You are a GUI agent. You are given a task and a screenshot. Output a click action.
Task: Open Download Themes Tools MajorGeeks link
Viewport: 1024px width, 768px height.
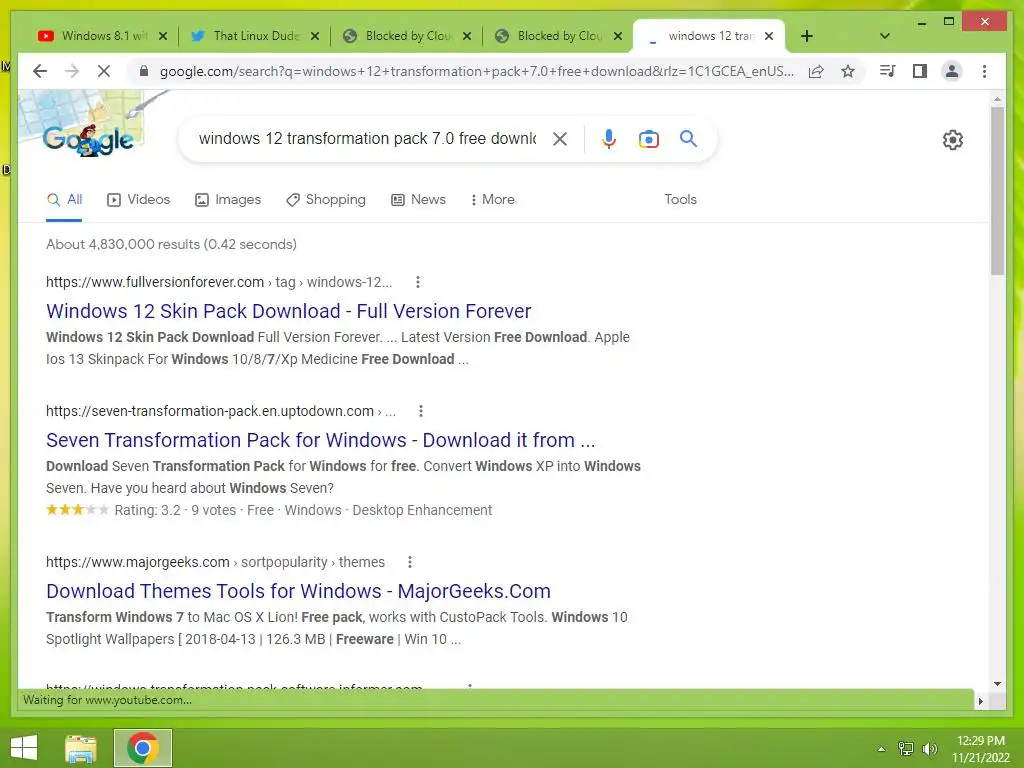(298, 591)
